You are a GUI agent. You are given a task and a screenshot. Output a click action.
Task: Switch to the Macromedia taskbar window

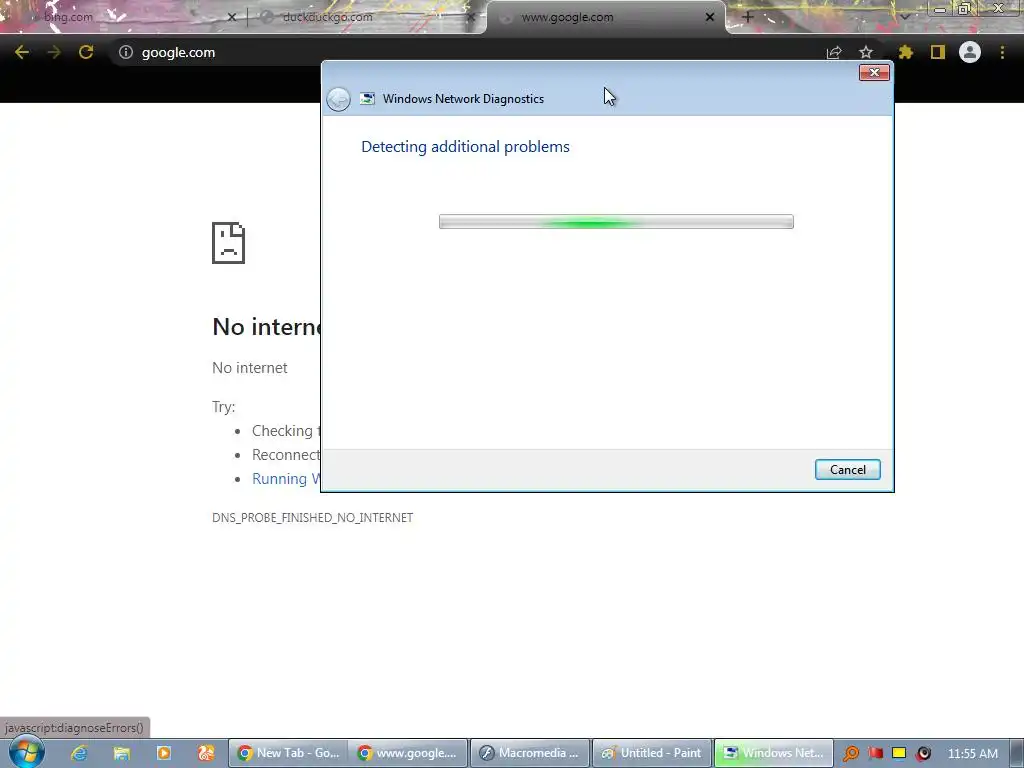[x=530, y=753]
